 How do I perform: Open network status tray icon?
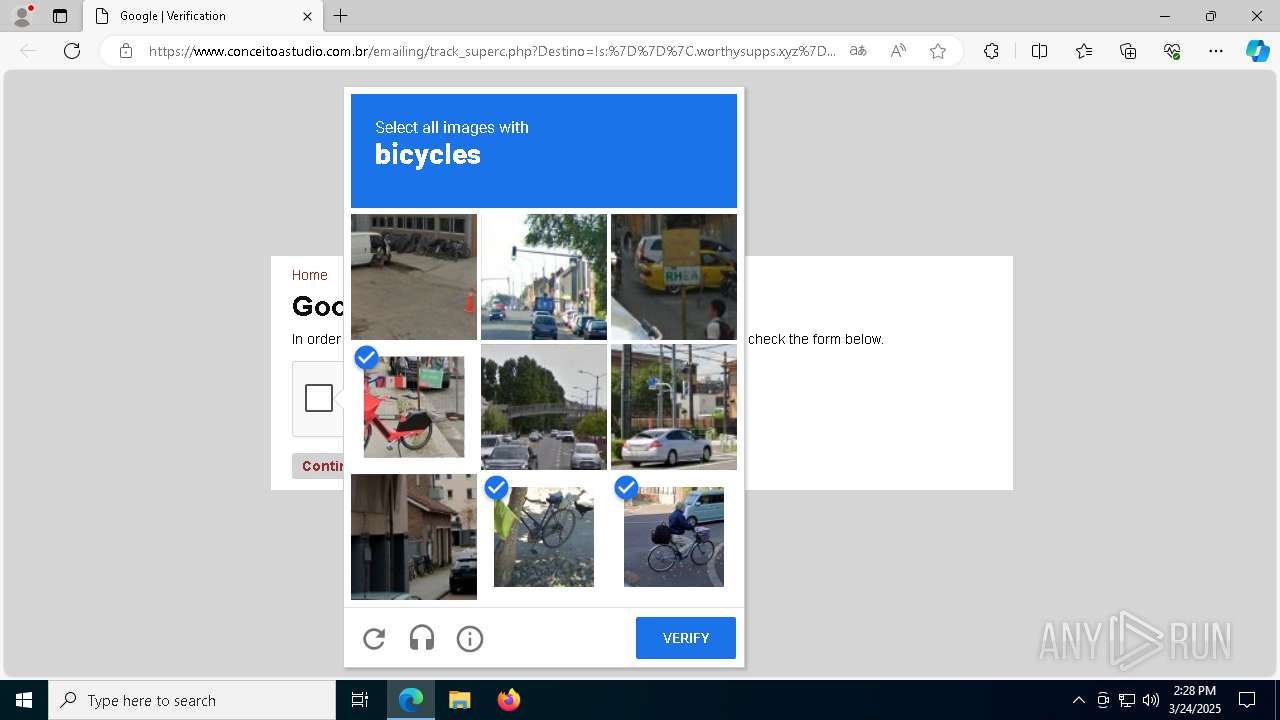[x=1127, y=700]
